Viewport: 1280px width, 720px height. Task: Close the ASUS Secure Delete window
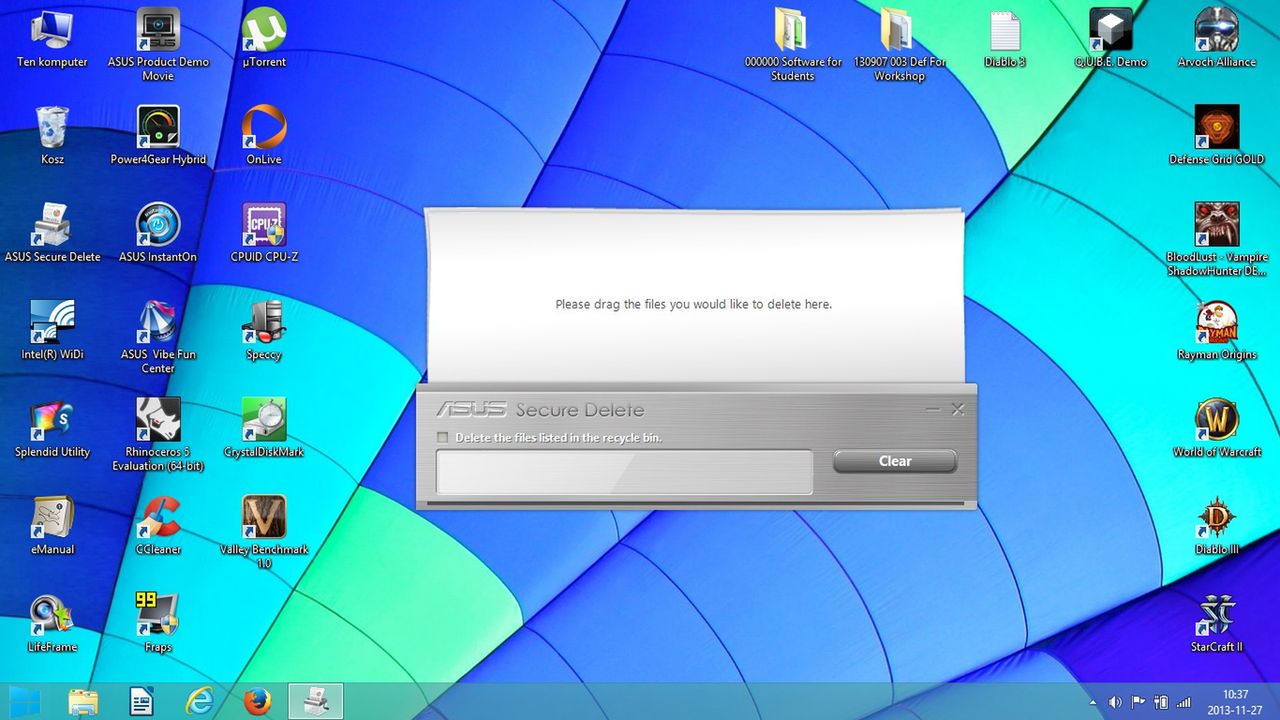coord(958,410)
